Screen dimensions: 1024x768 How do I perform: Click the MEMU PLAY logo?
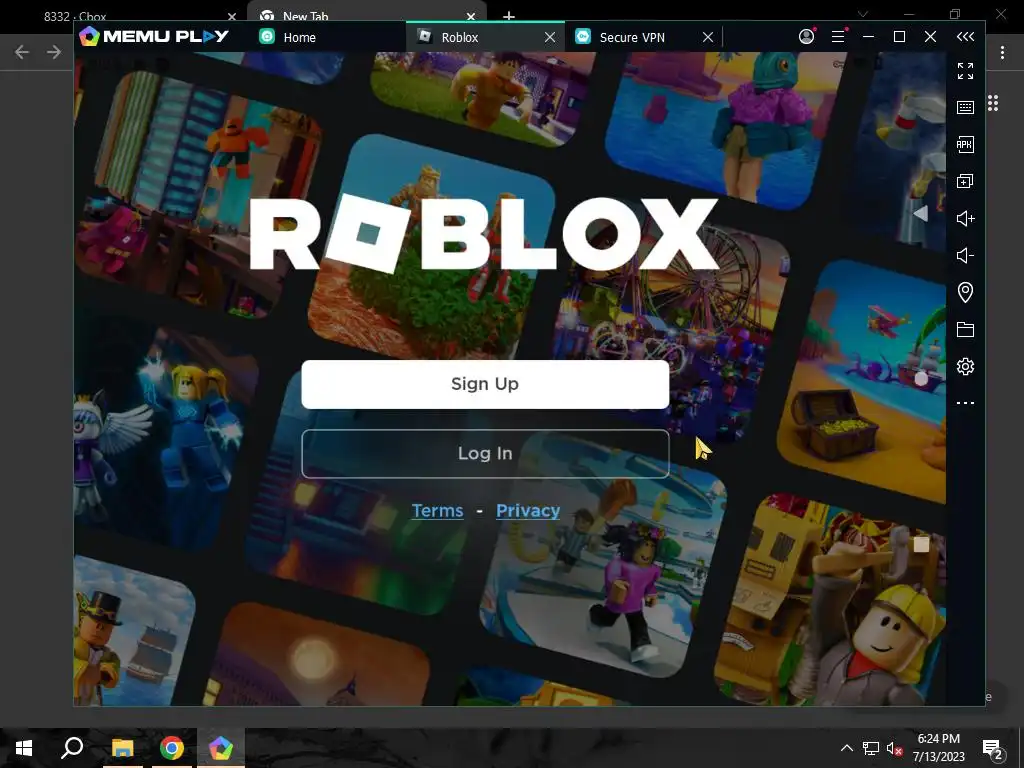(x=154, y=37)
